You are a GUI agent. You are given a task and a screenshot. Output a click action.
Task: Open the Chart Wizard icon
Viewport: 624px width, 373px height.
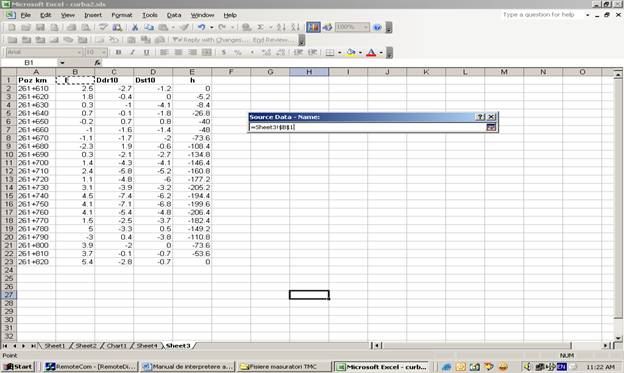(x=313, y=27)
